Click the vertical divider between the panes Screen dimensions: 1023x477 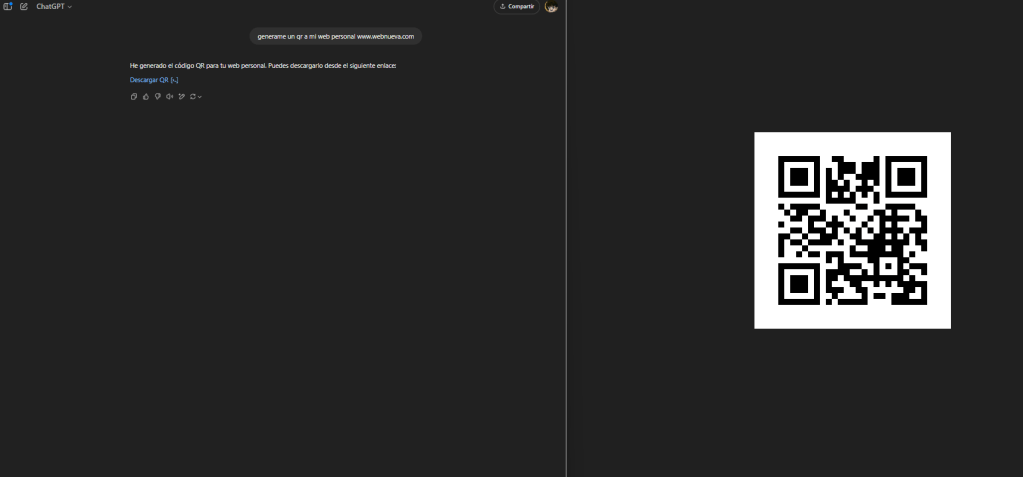click(566, 238)
